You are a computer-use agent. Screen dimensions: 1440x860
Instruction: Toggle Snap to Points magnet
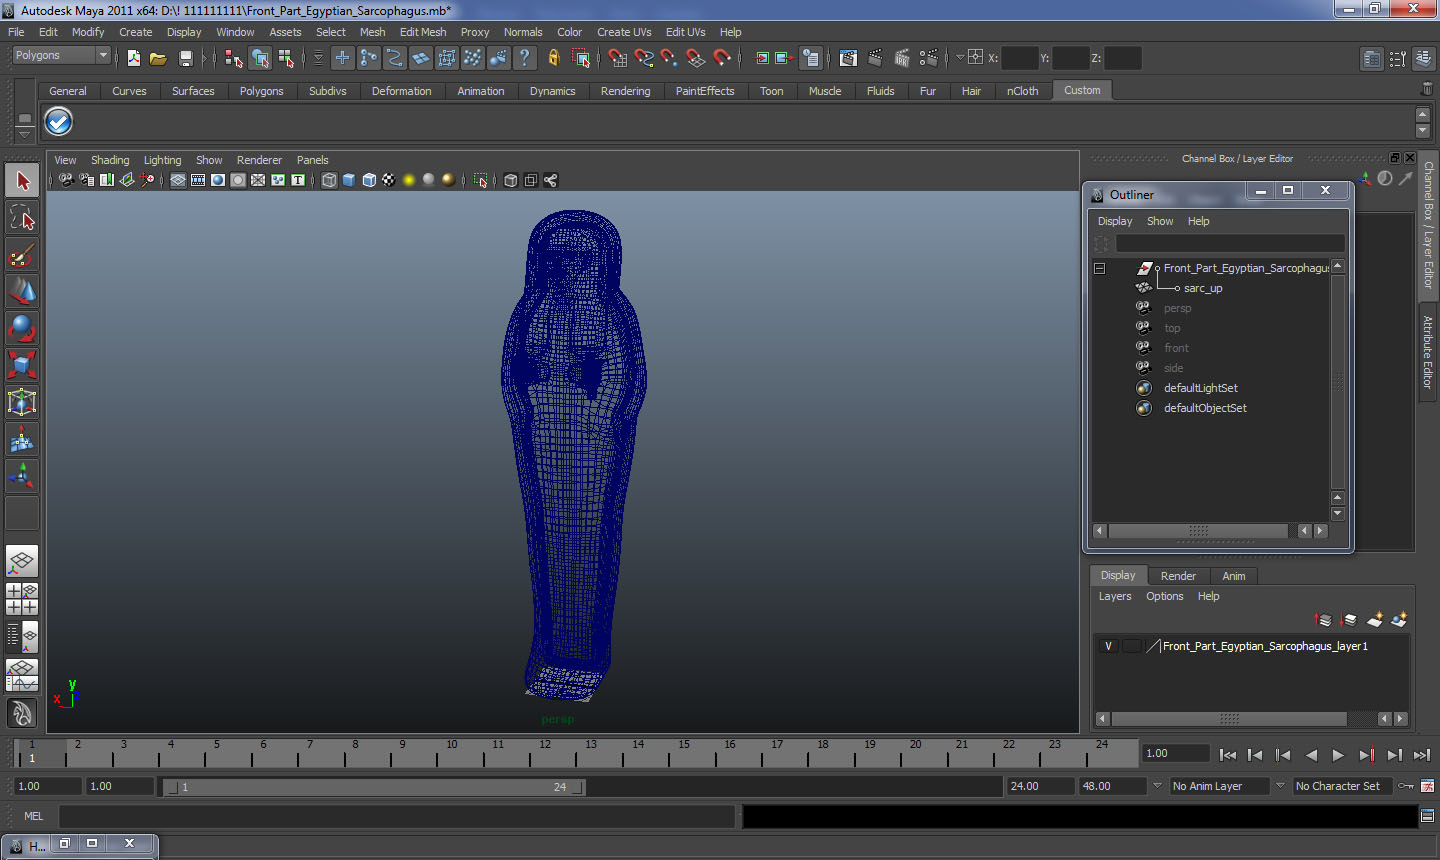(669, 58)
